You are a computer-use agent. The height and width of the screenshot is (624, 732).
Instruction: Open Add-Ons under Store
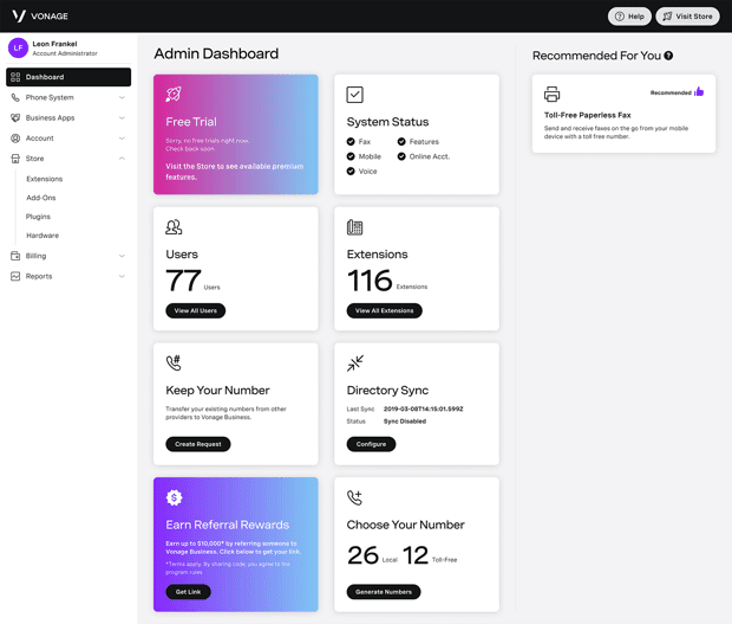click(x=41, y=198)
